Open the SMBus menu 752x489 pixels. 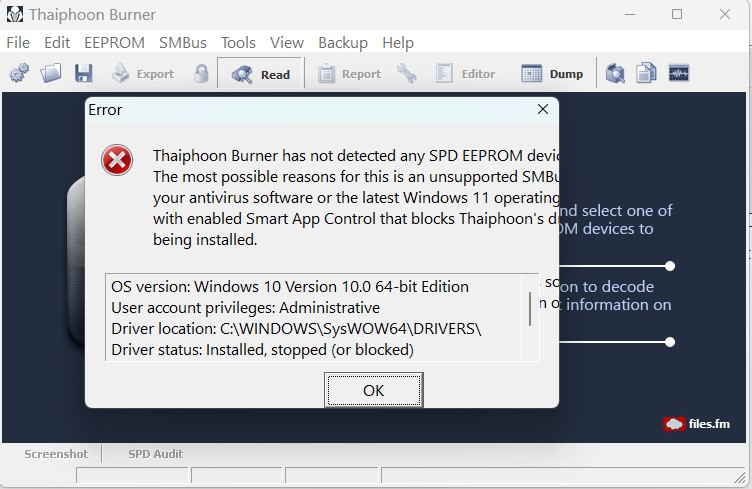pyautogui.click(x=183, y=43)
